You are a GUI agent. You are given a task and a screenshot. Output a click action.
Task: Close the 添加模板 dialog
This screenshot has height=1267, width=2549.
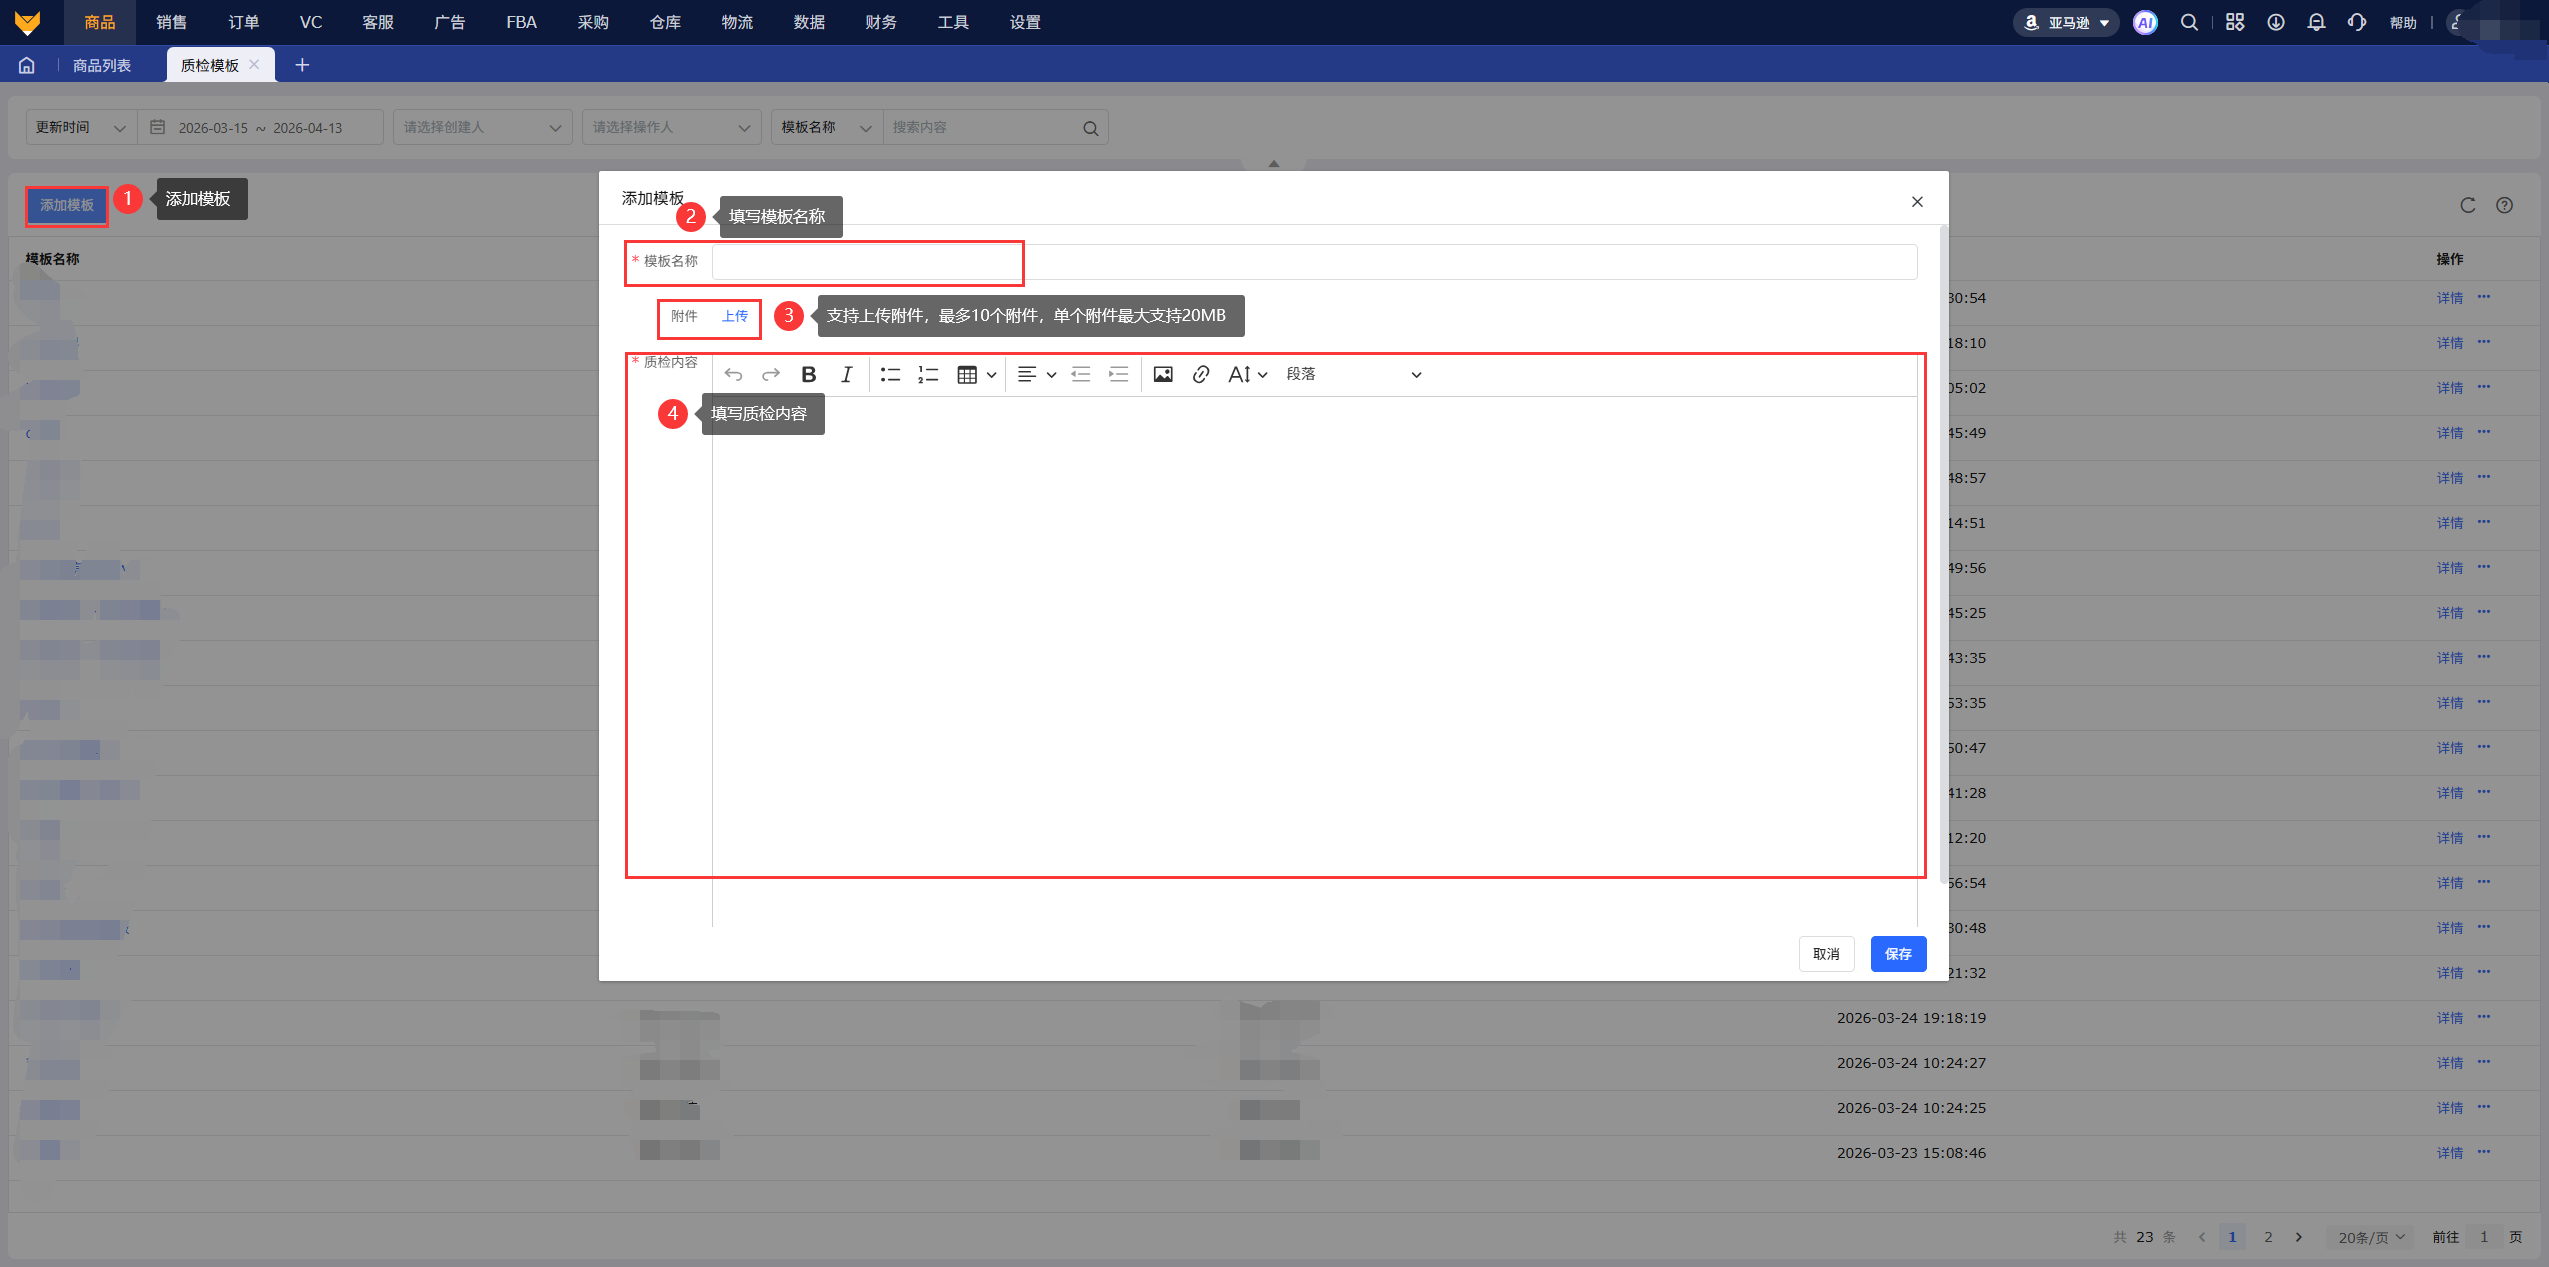coord(1916,202)
